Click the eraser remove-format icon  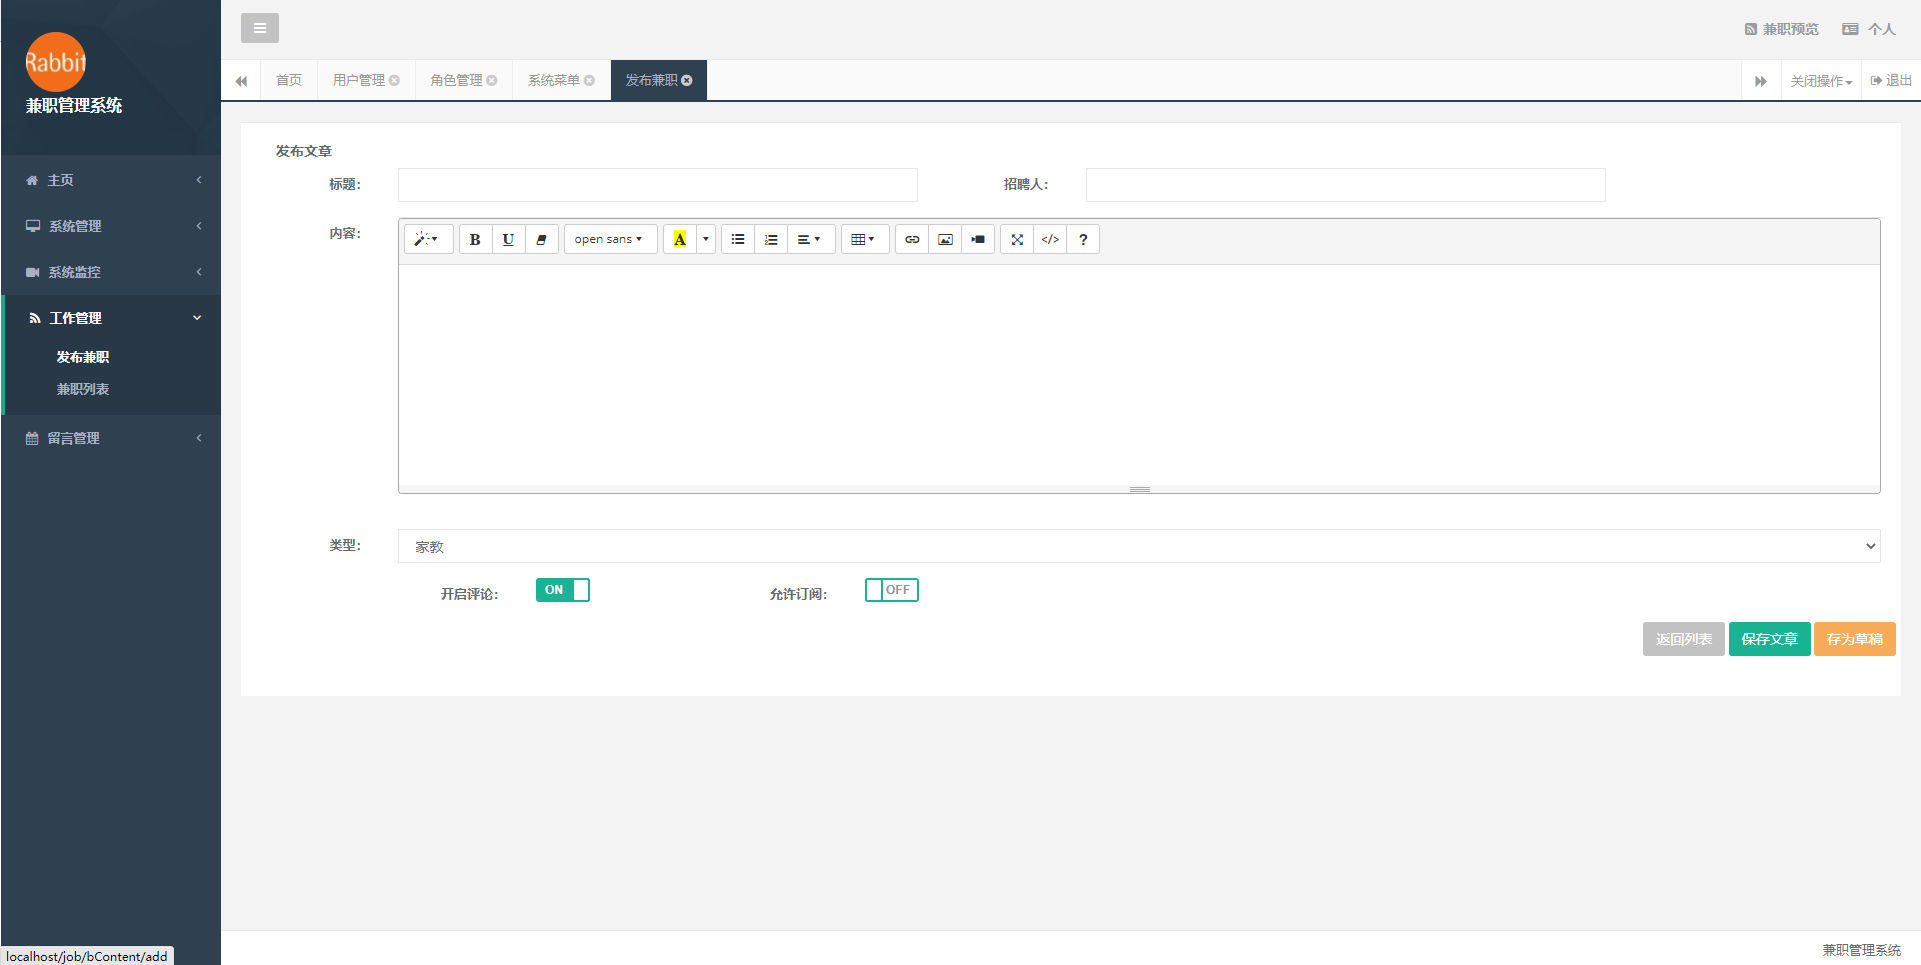pyautogui.click(x=541, y=239)
